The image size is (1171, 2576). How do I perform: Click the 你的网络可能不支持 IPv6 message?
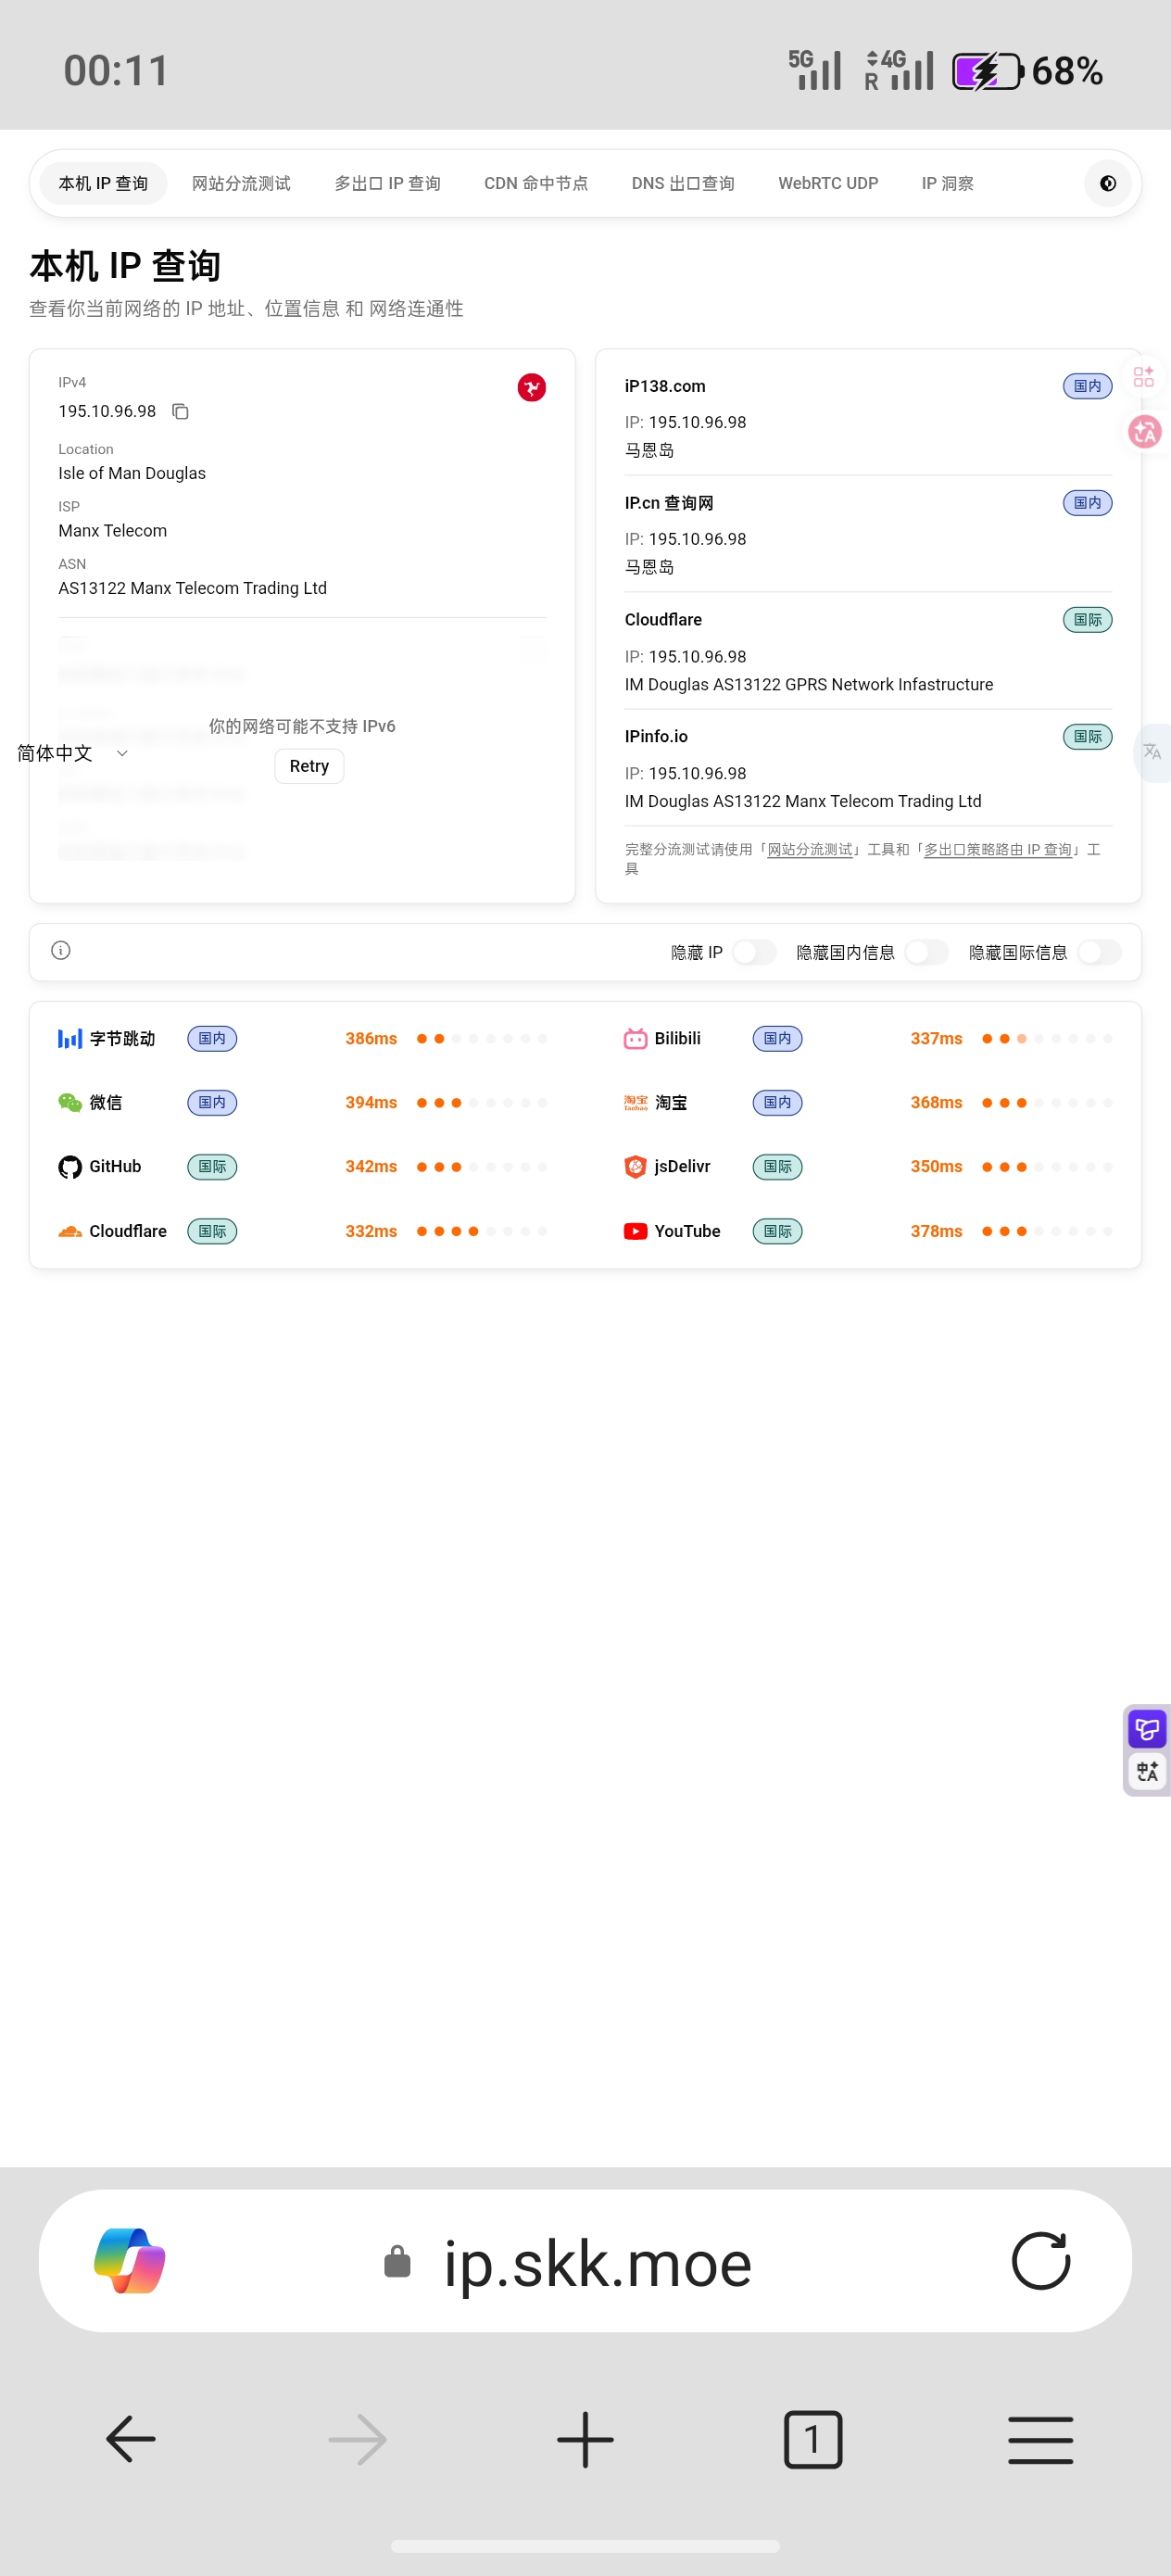(302, 726)
